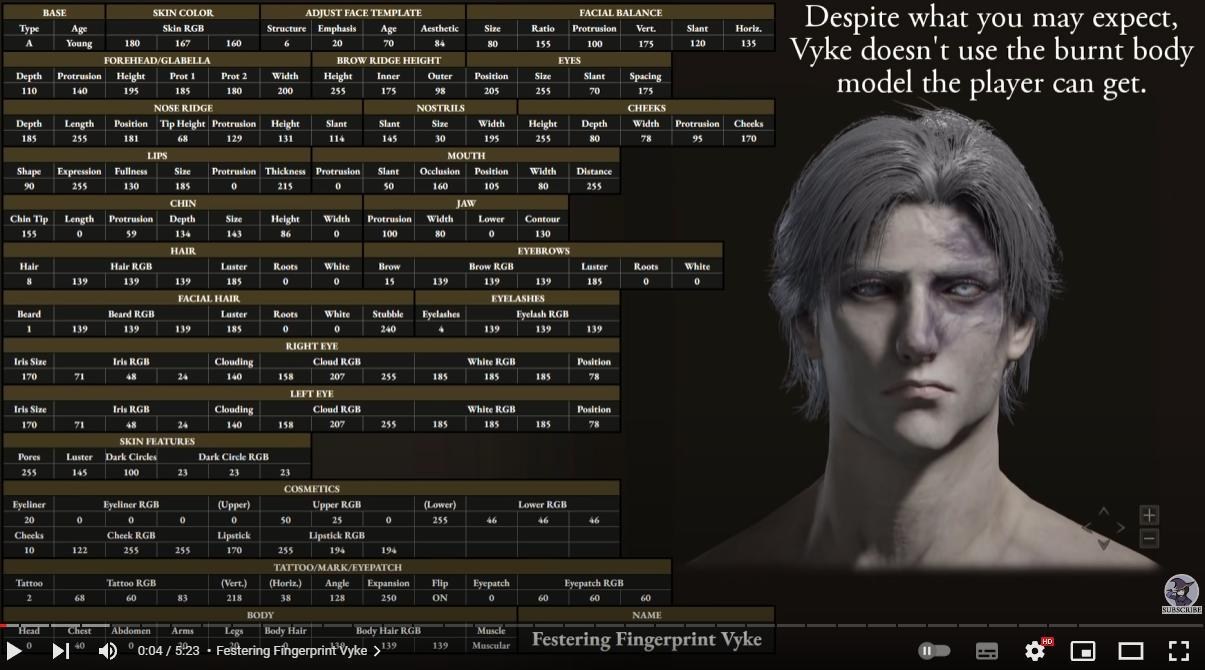Play the video
Viewport: 1205px width, 670px height.
(x=14, y=651)
